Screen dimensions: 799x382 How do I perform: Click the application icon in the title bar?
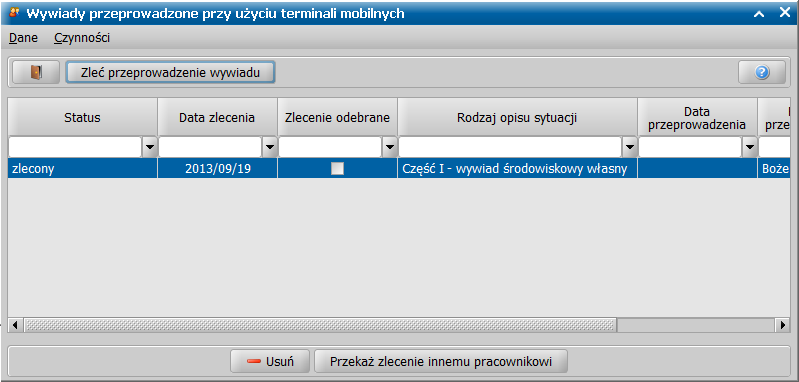(x=14, y=13)
